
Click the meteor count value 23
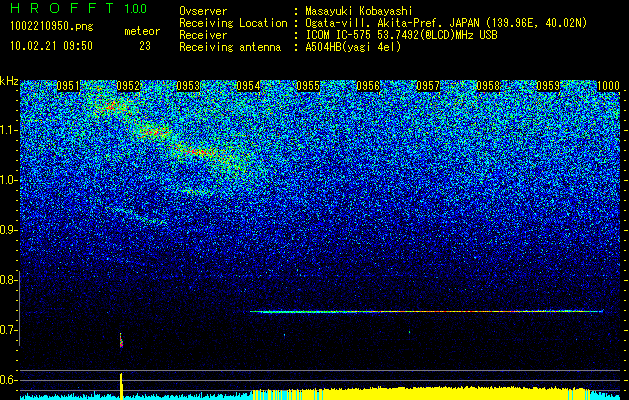[145, 46]
